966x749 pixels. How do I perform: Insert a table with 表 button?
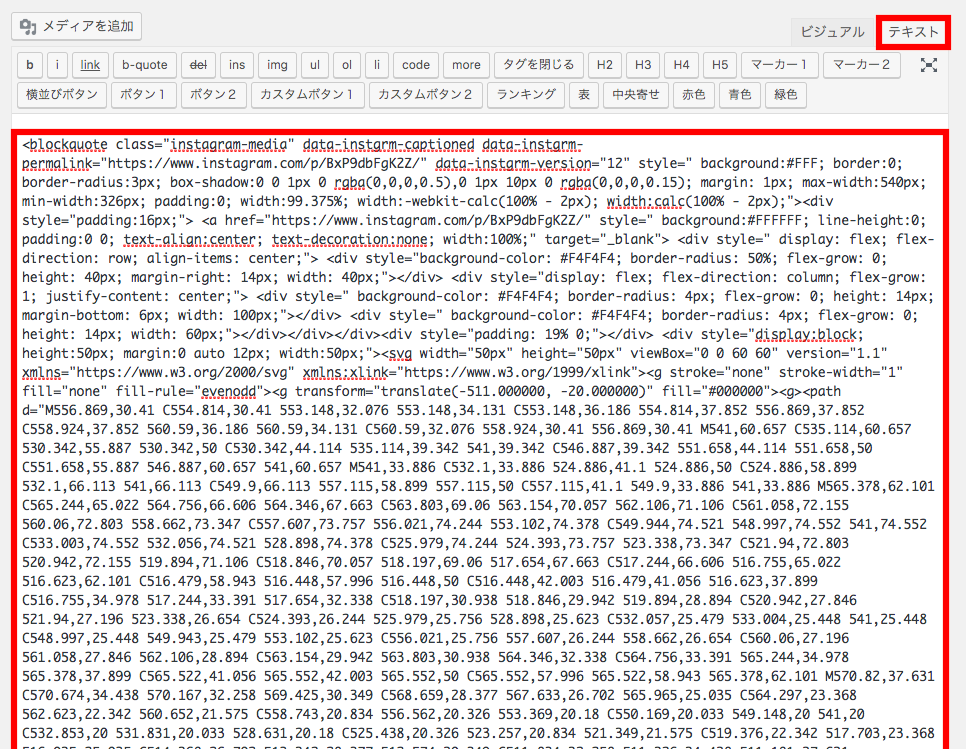pyautogui.click(x=583, y=95)
